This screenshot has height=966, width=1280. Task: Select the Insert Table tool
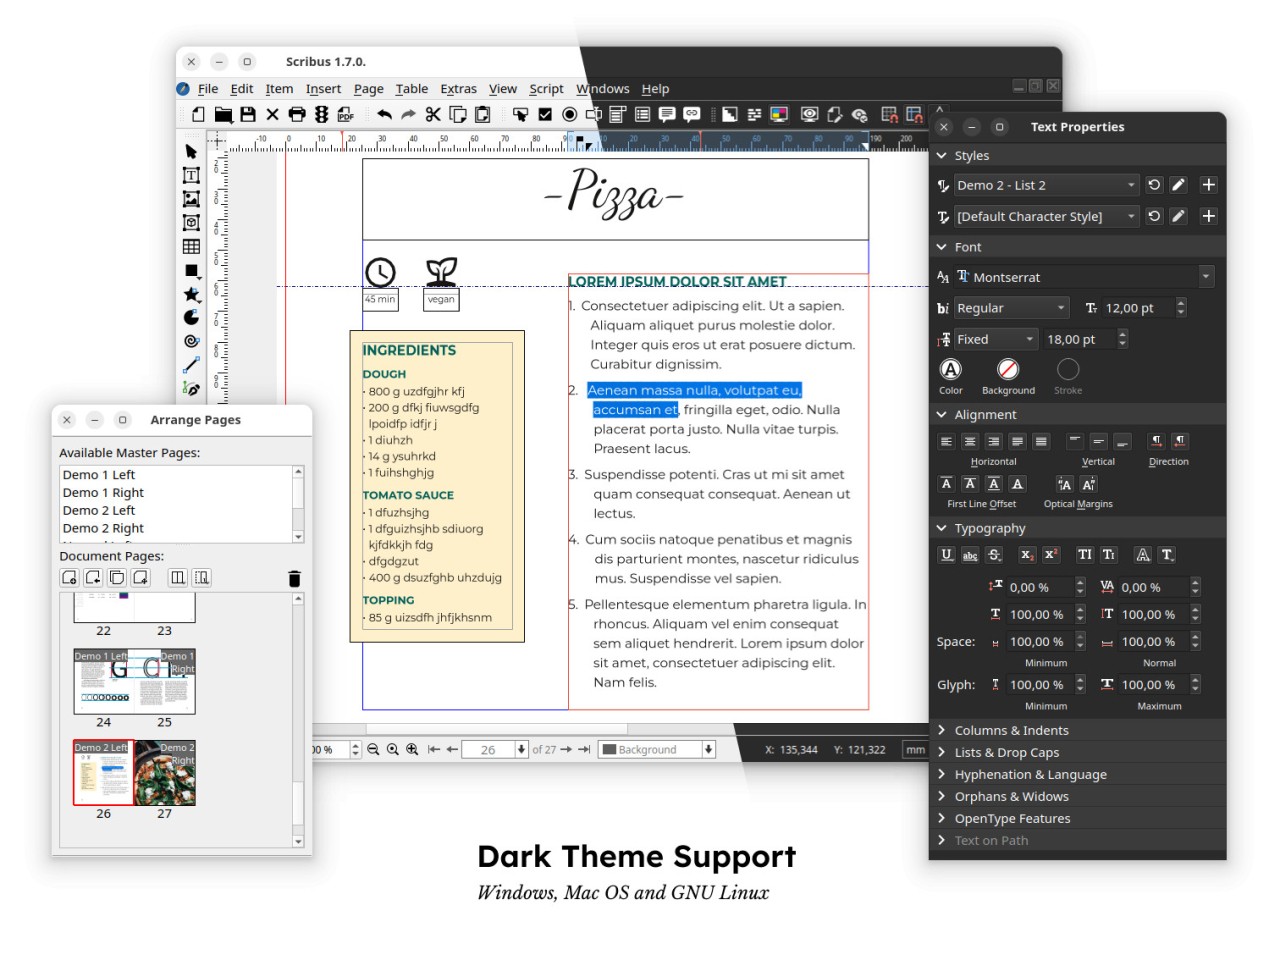[191, 244]
